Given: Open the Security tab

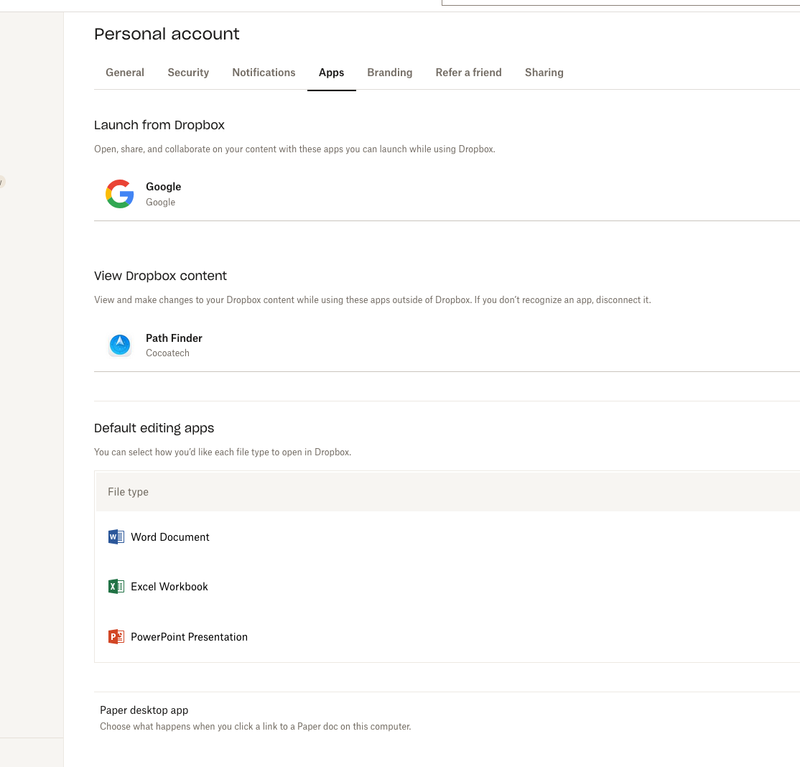Looking at the screenshot, I should point(188,73).
